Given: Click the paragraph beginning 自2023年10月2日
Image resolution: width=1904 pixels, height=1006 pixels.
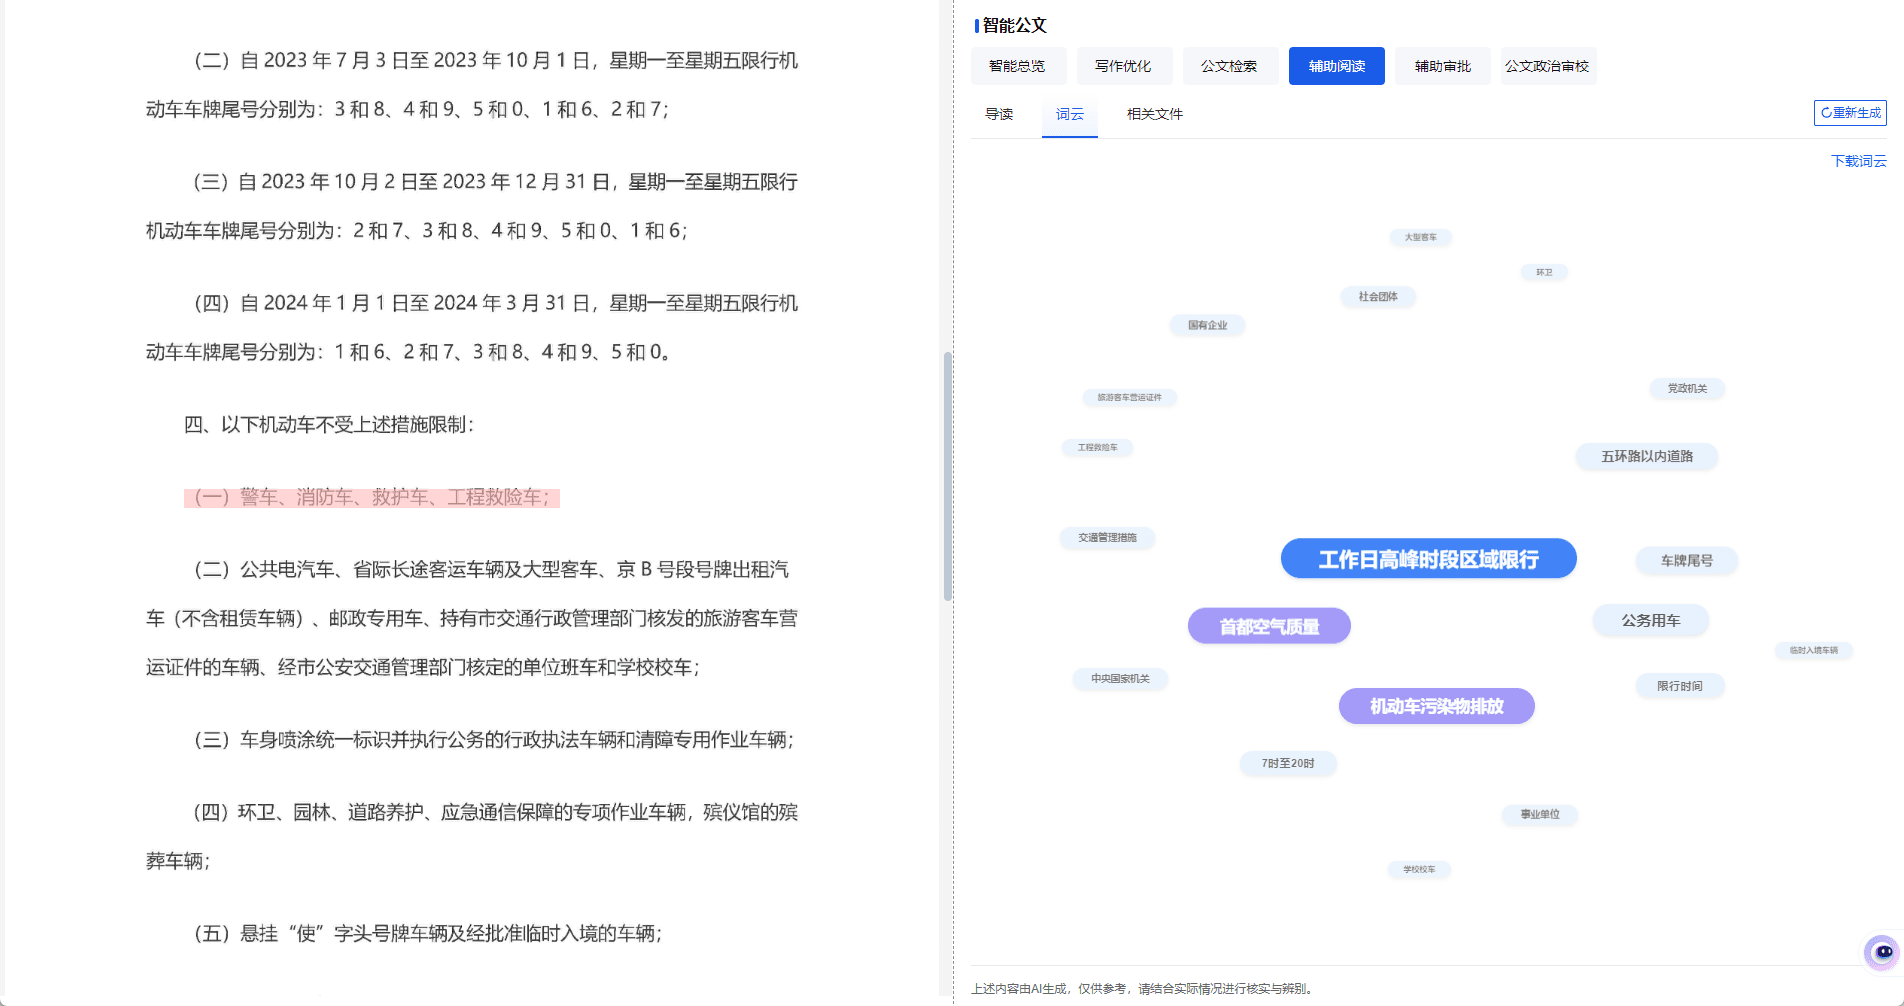Looking at the screenshot, I should pyautogui.click(x=472, y=206).
